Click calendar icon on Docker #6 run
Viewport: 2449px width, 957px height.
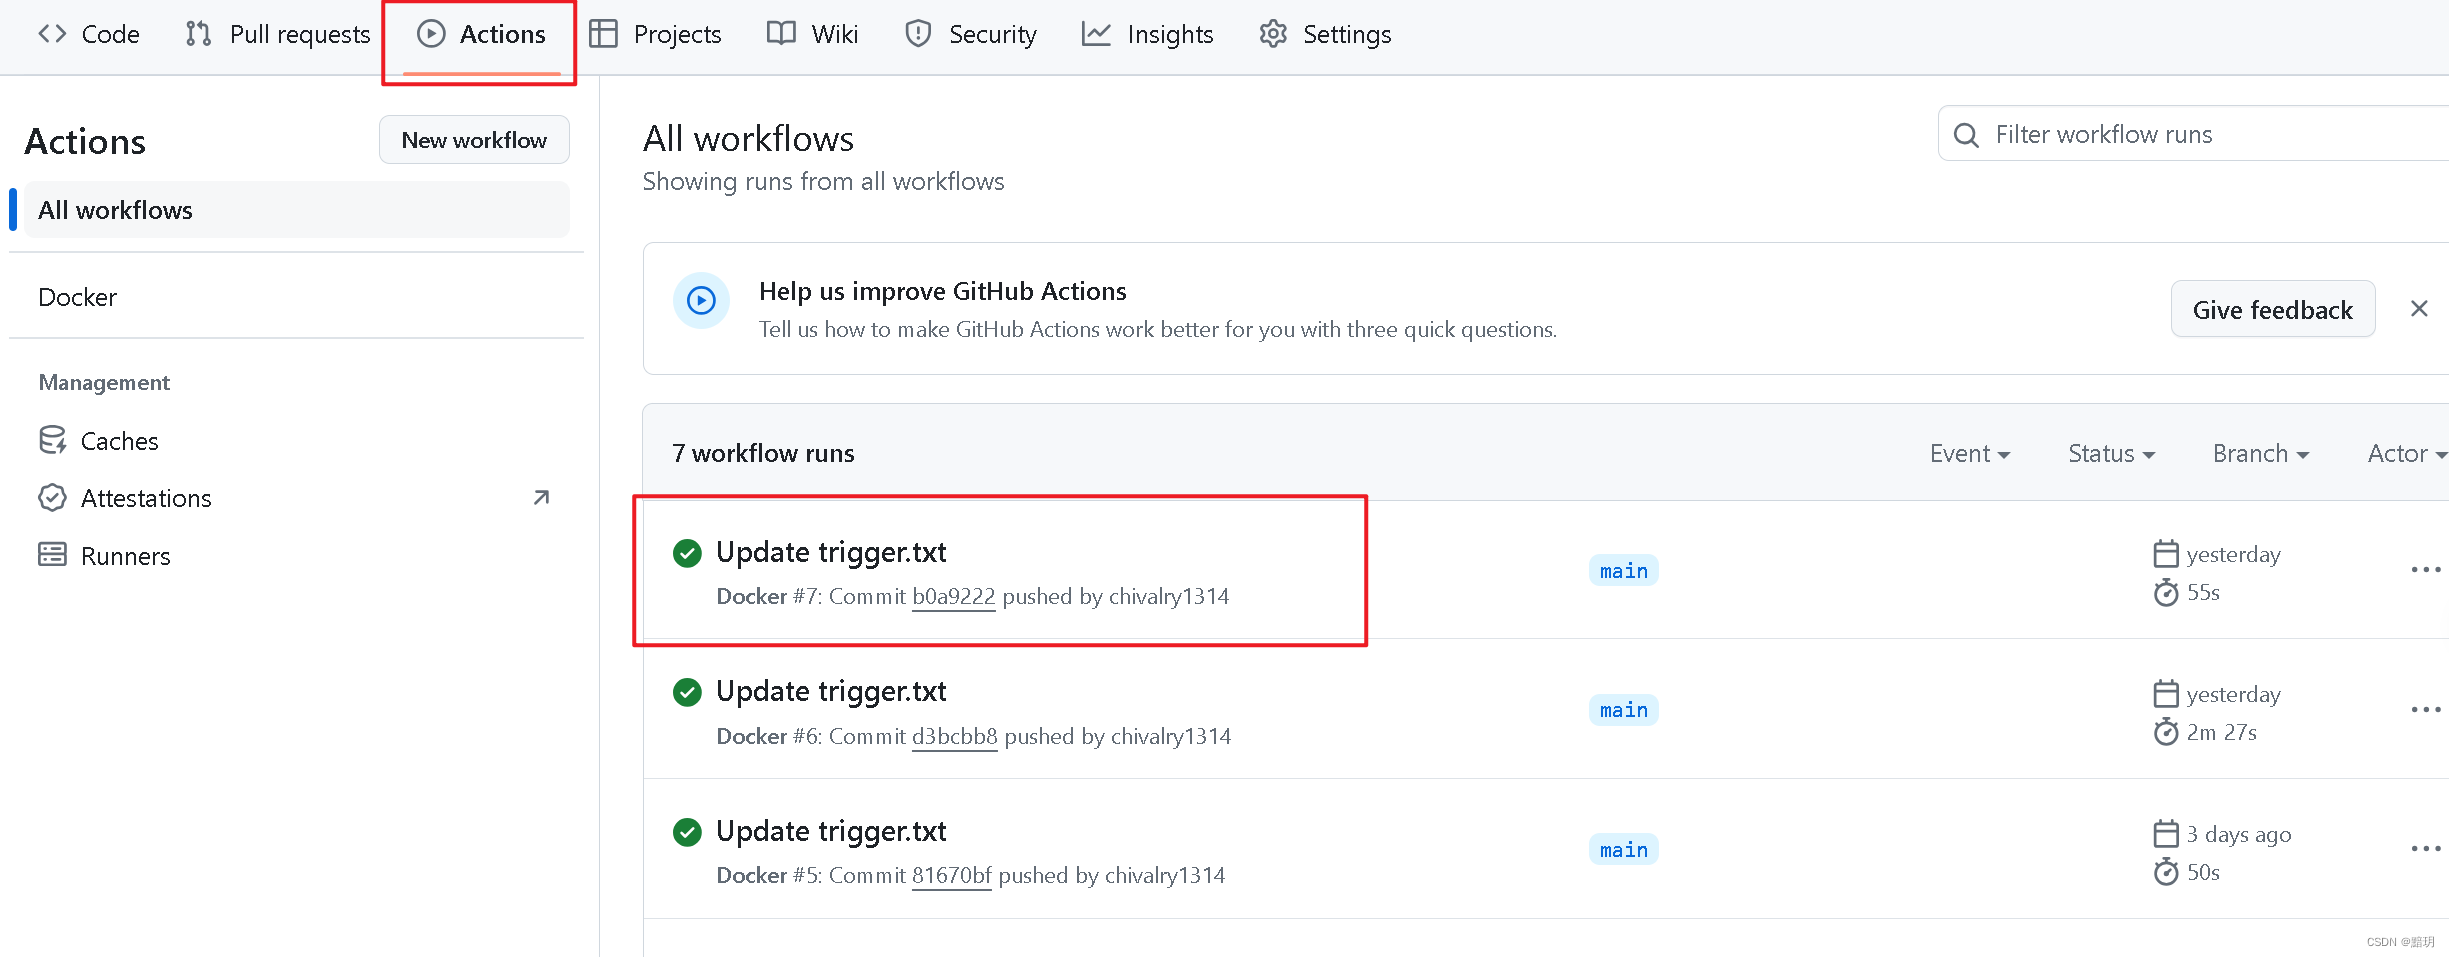[x=2165, y=693]
